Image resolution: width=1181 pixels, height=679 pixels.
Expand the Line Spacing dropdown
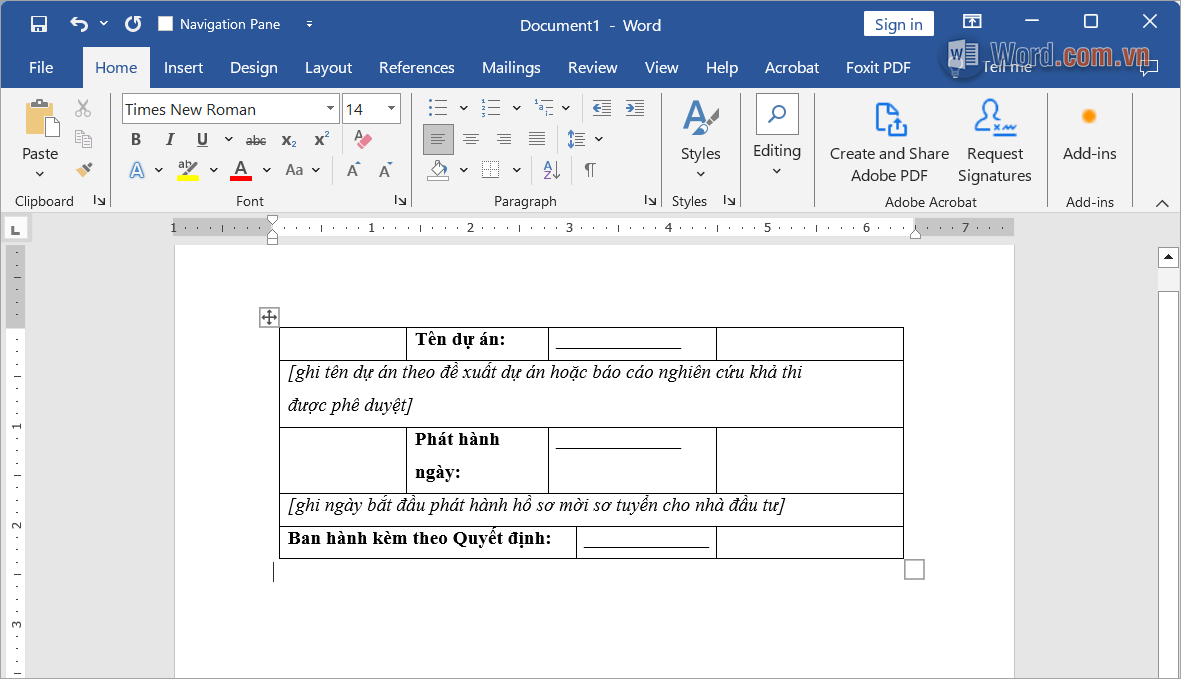pyautogui.click(x=600, y=140)
